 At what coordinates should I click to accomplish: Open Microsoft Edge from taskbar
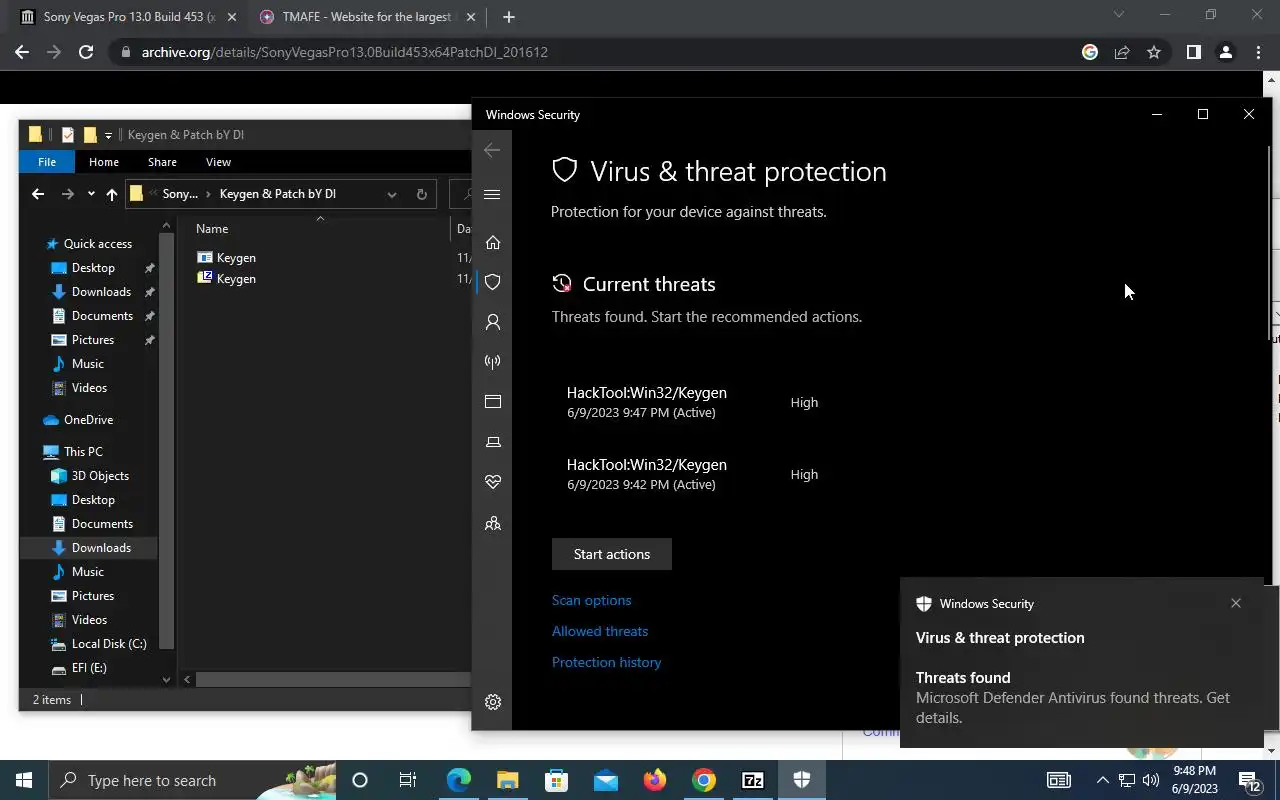point(458,780)
